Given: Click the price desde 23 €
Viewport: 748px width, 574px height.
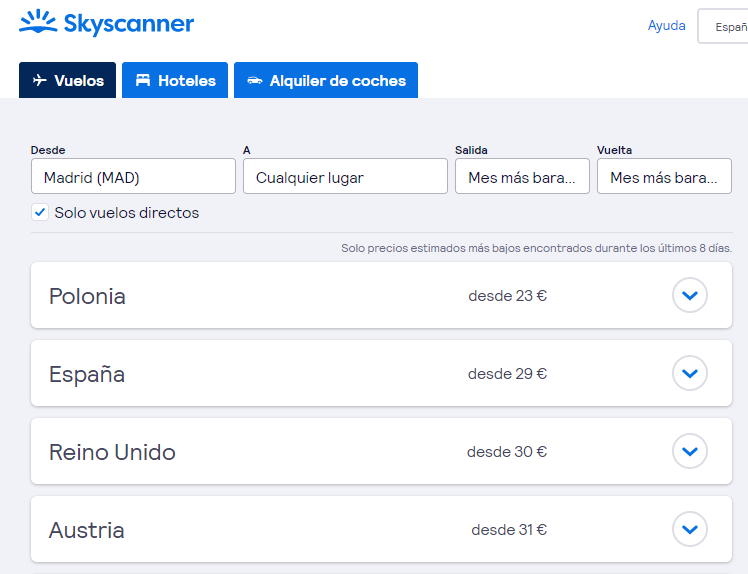Looking at the screenshot, I should (508, 296).
